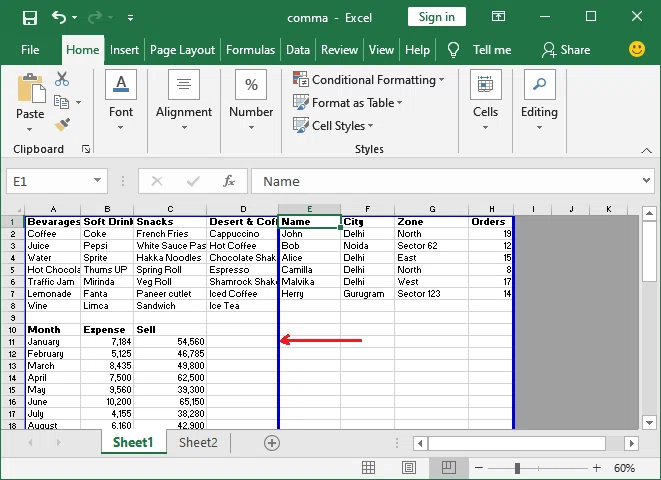Screen dimensions: 661x480
Task: Open Conditional Formatting menu
Action: 369,79
